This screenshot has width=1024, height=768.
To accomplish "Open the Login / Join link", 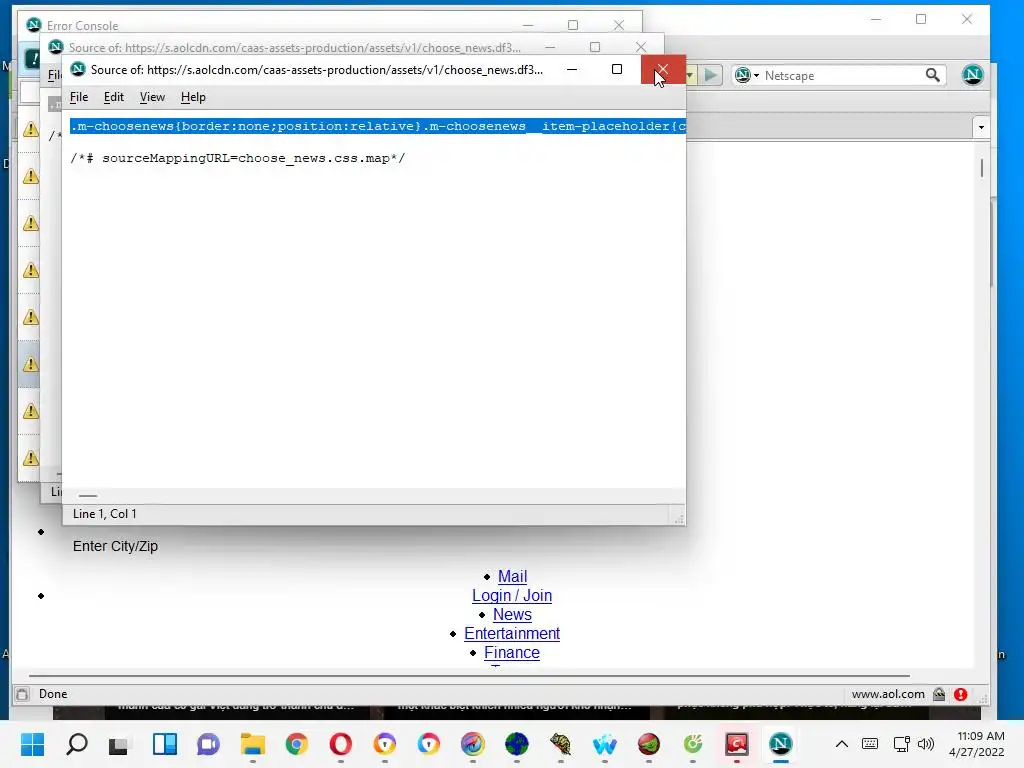I will 512,596.
